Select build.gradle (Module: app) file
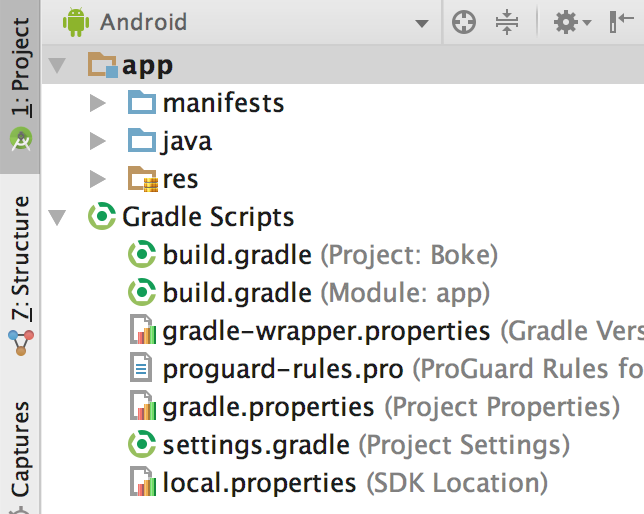Viewport: 644px width, 514px height. click(x=237, y=293)
